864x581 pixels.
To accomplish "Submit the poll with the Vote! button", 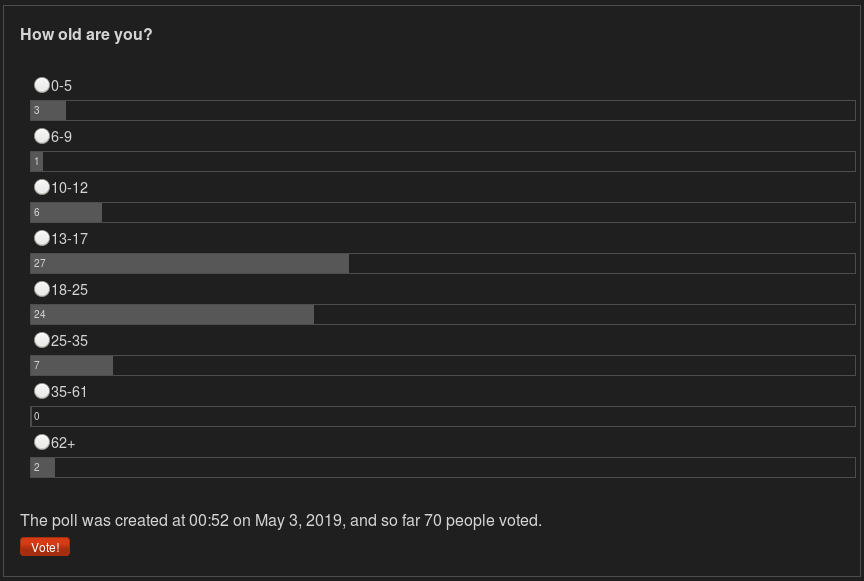I will [45, 547].
